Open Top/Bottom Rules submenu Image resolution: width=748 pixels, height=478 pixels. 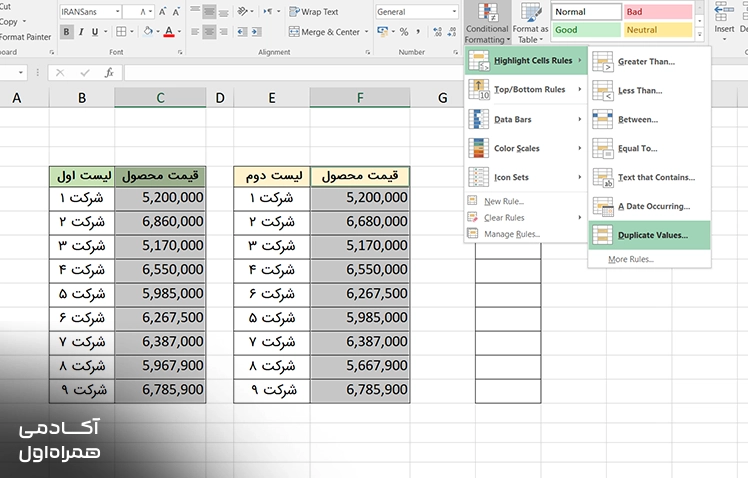tap(526, 89)
